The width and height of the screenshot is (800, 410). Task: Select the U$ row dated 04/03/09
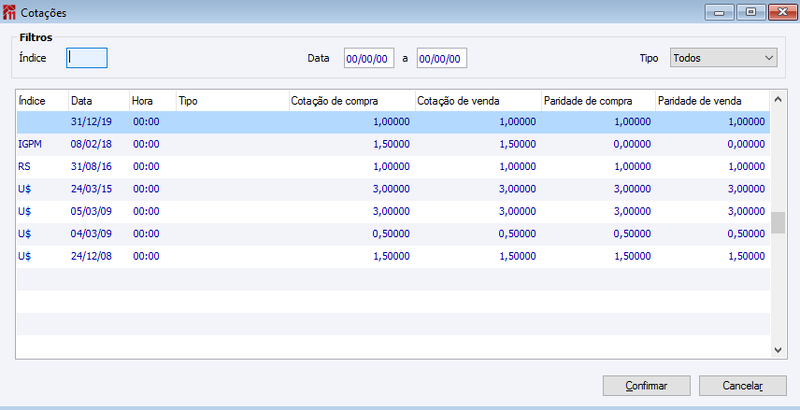[x=393, y=234]
